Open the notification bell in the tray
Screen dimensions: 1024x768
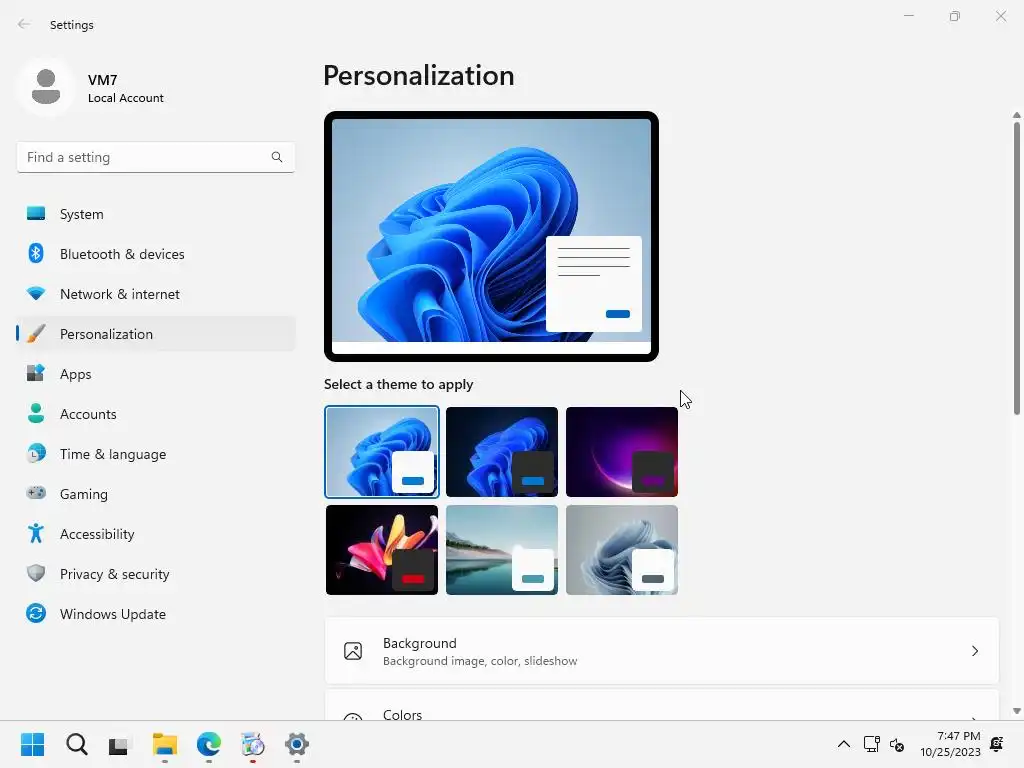(997, 744)
